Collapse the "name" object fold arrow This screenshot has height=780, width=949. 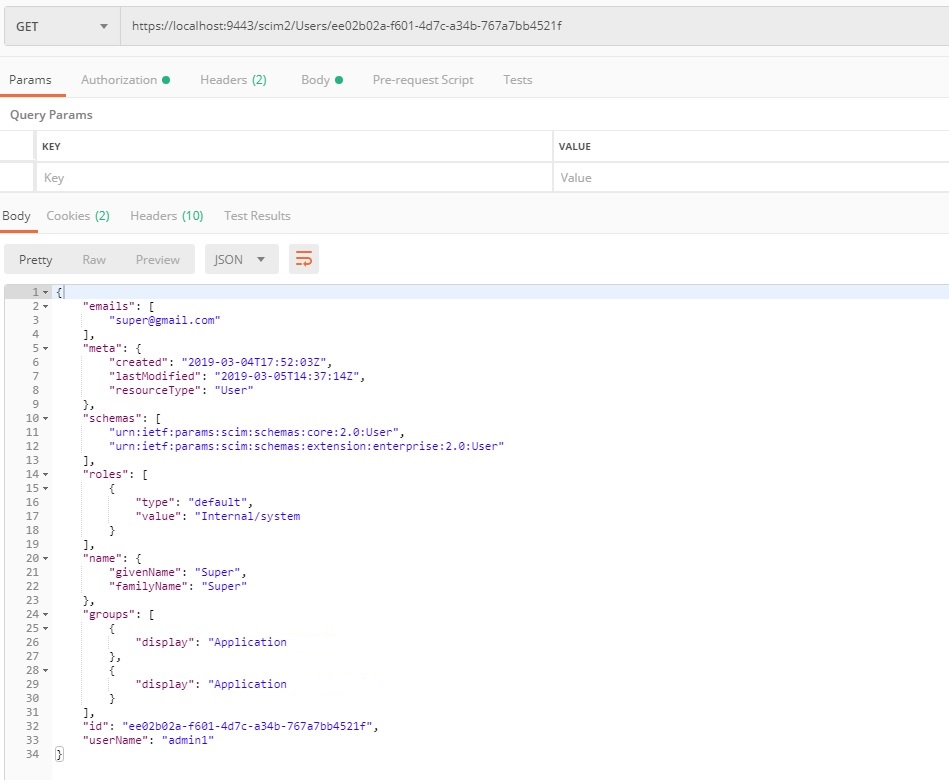click(45, 558)
